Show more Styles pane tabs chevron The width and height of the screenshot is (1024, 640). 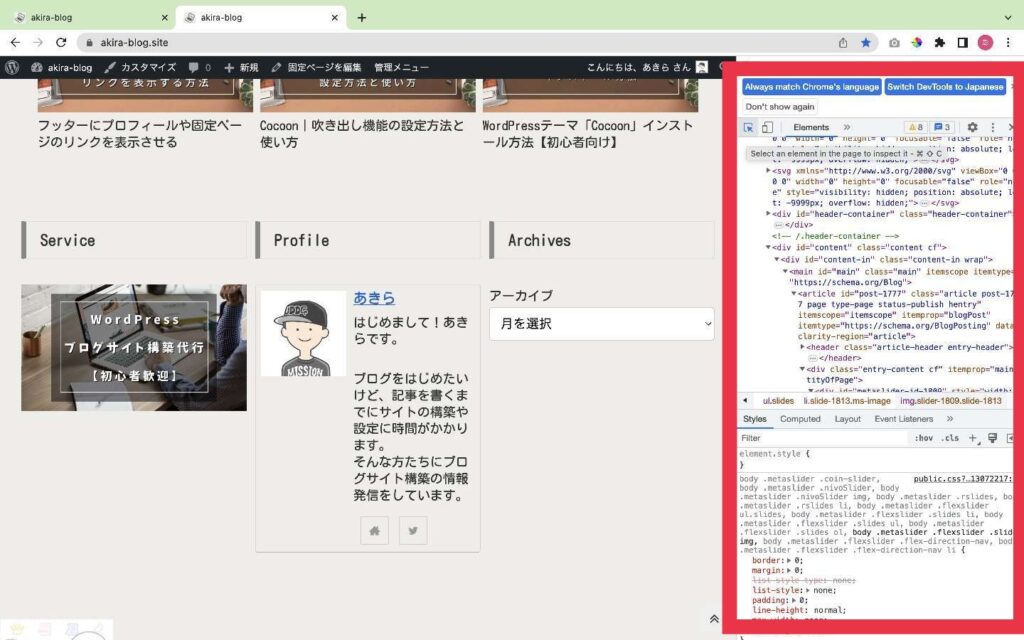click(x=950, y=419)
